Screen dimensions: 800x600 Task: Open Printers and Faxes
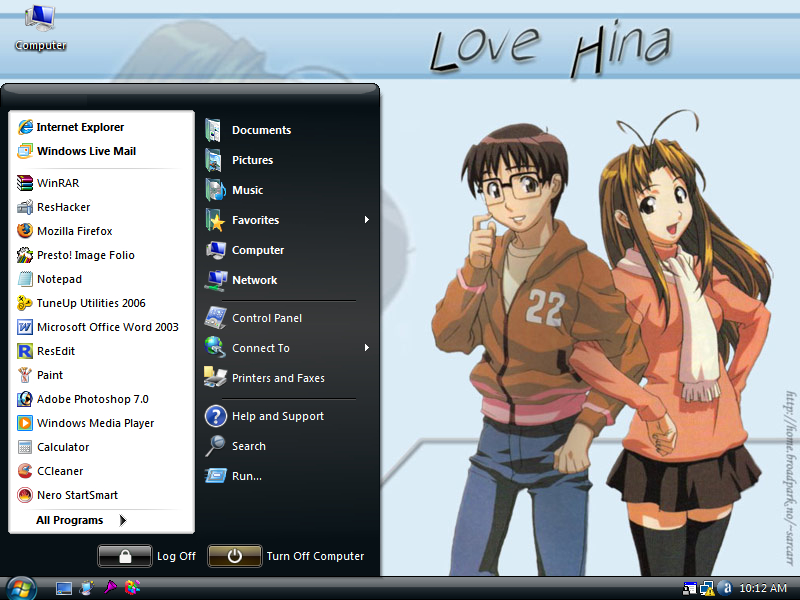point(265,378)
